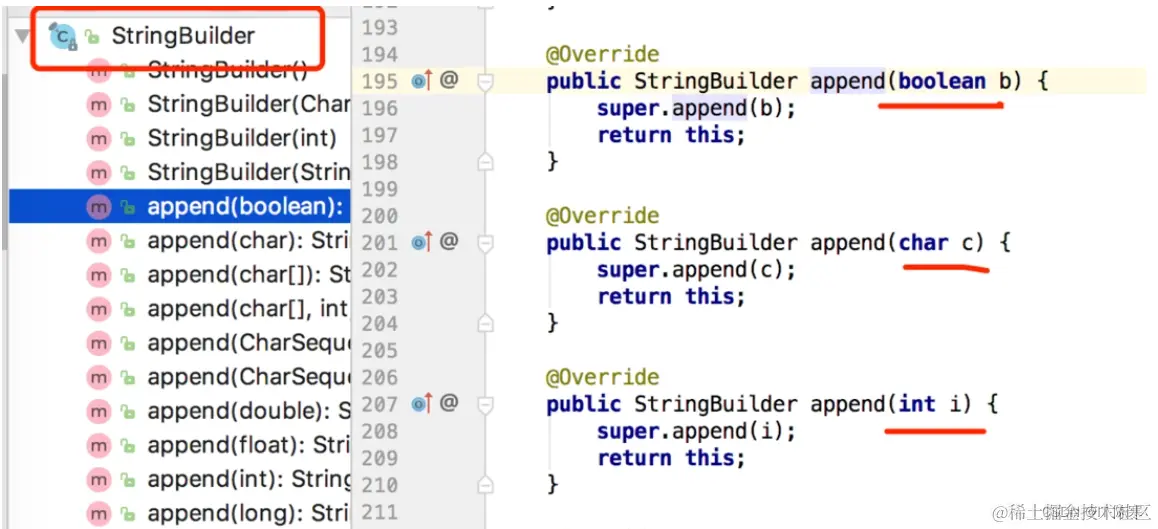Fold the append(int i) method at line 207

[x=485, y=405]
